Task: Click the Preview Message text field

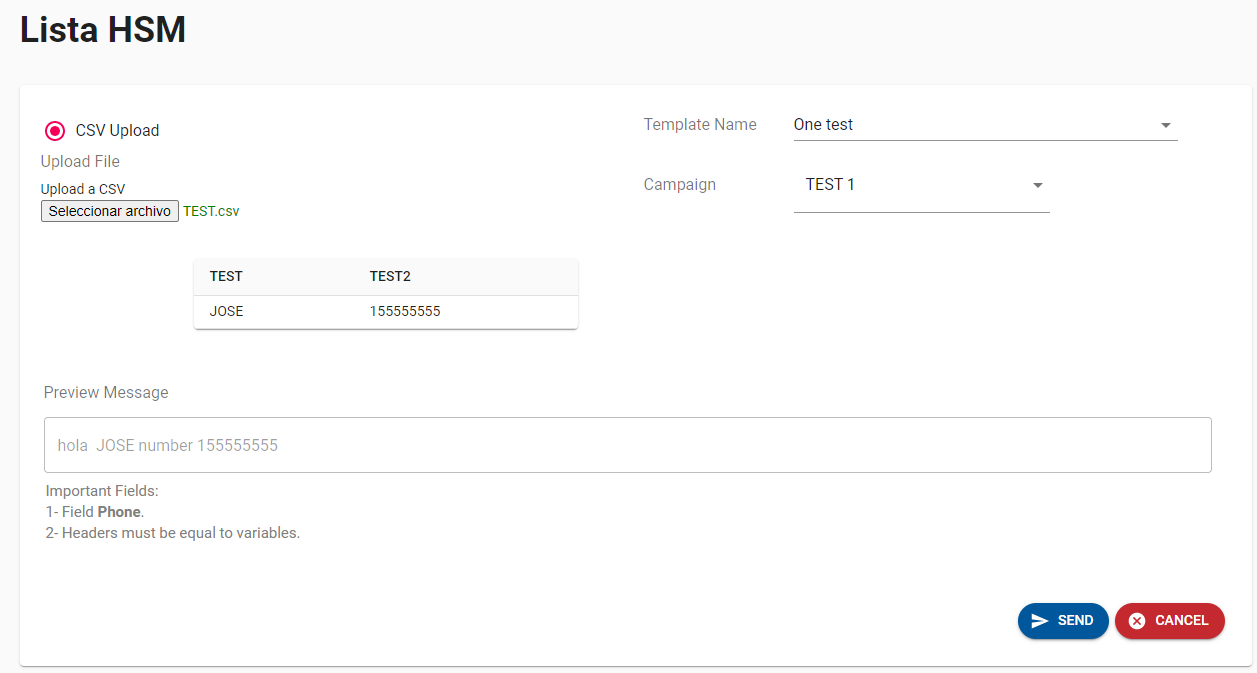Action: 627,445
